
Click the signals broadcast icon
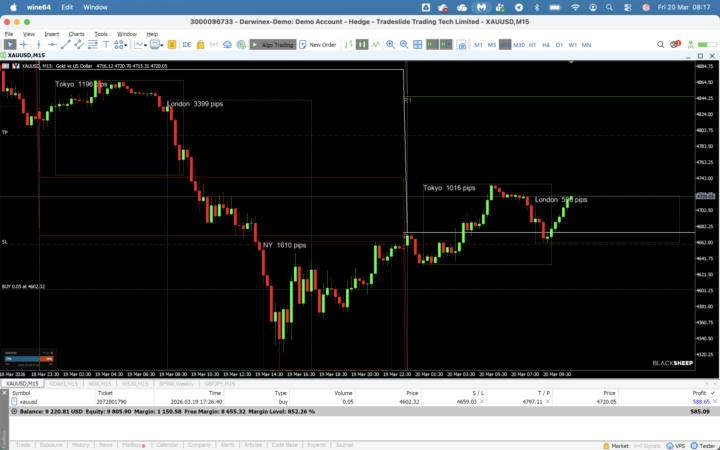pos(214,45)
